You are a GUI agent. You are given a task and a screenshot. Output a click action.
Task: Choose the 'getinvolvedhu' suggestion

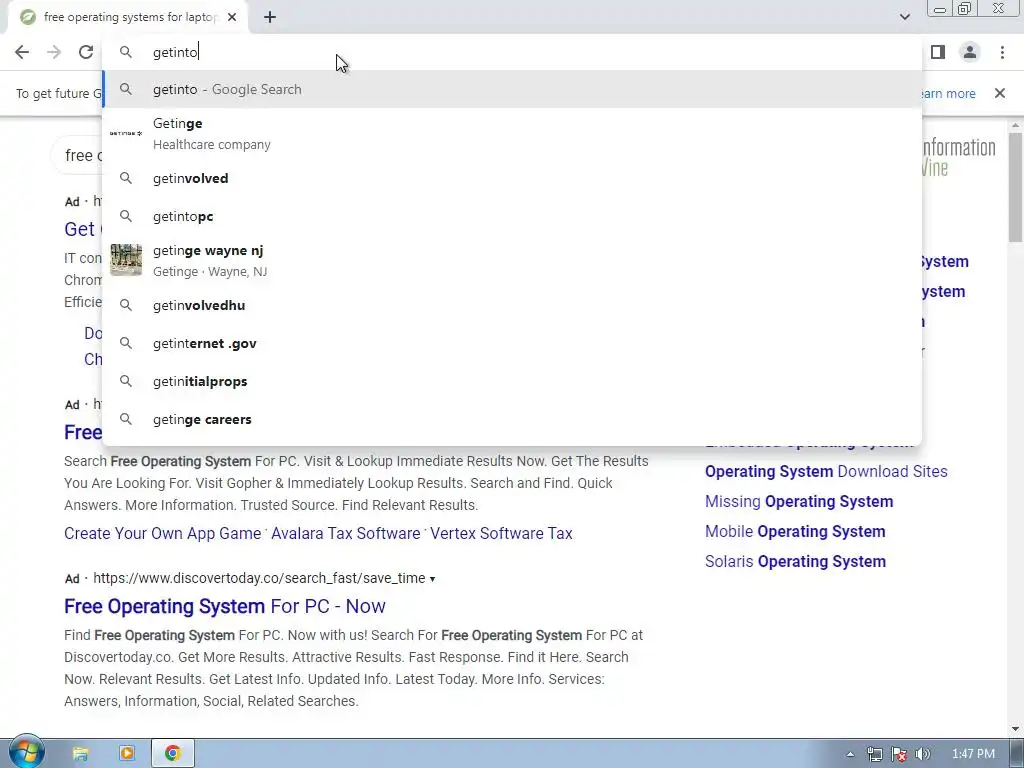(x=513, y=305)
